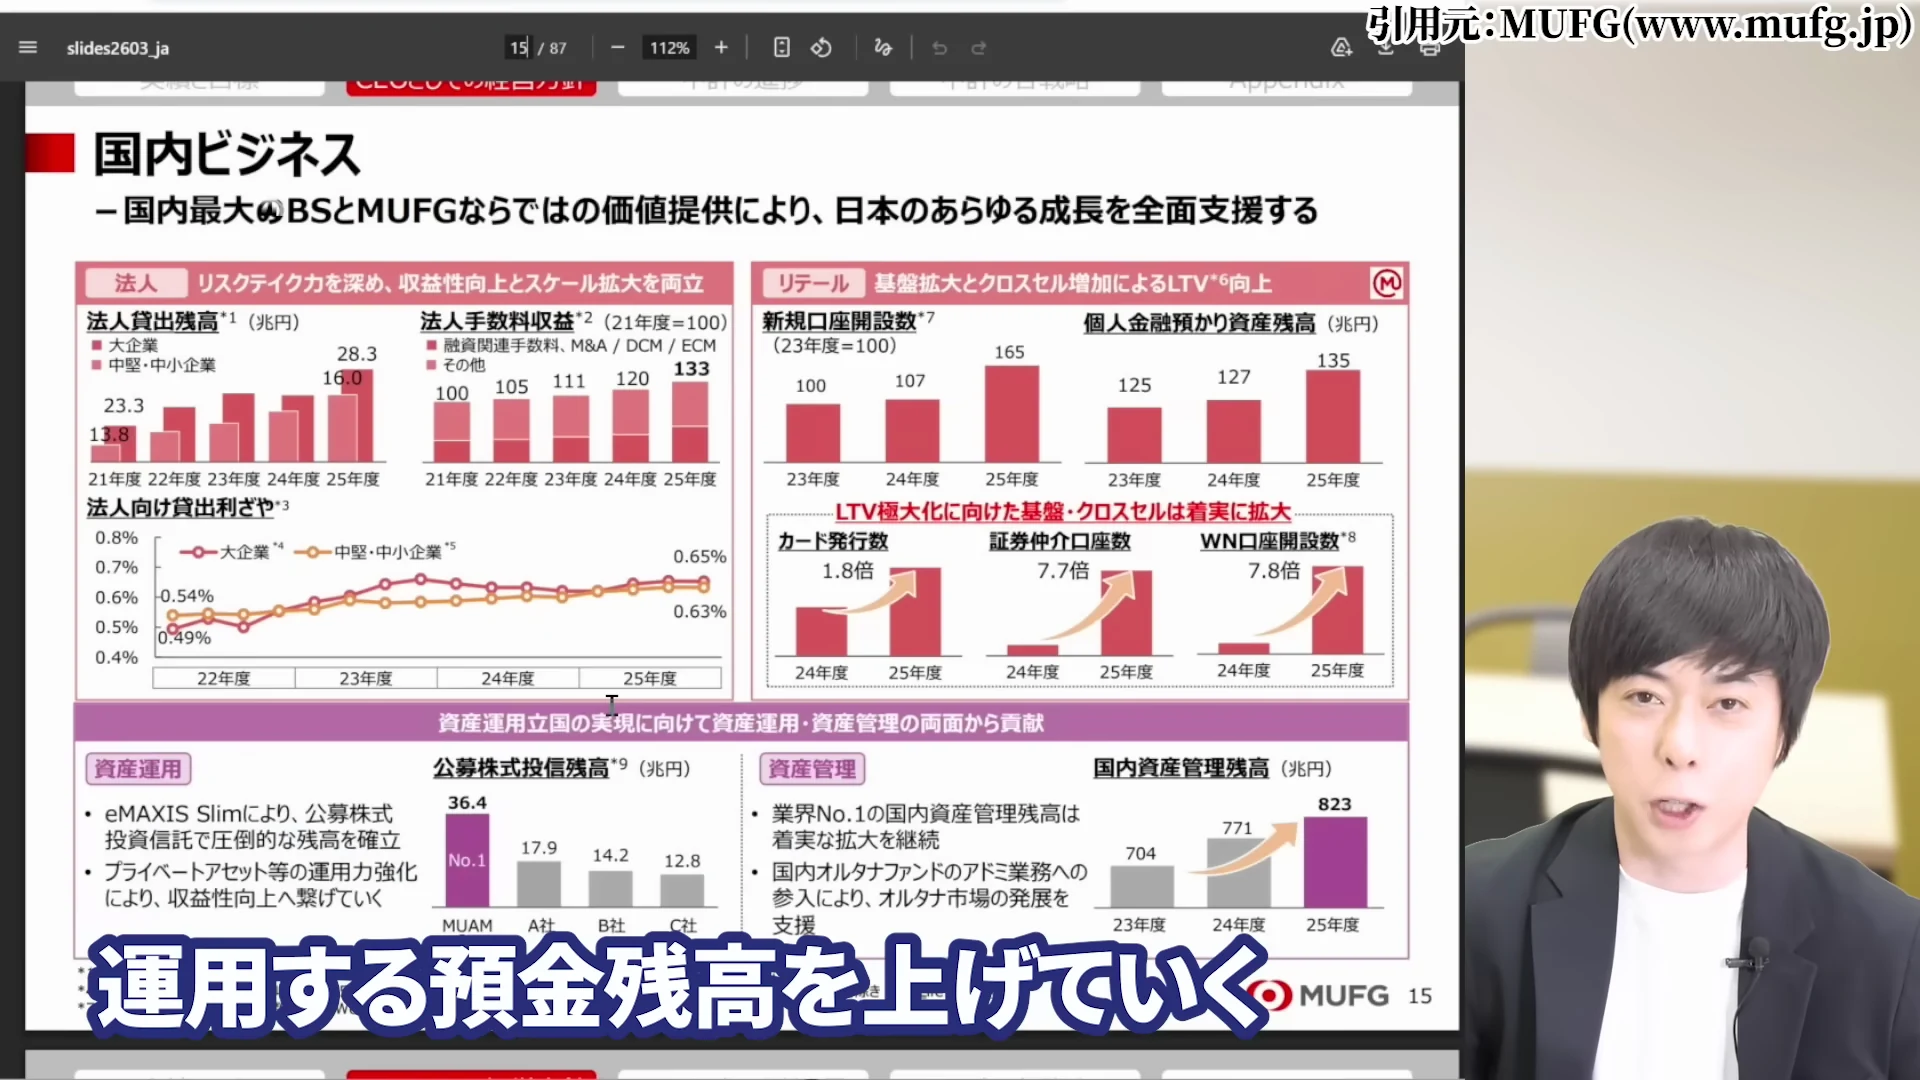Click the 公募株式投信残高 chart title
The height and width of the screenshot is (1080, 1920).
[521, 768]
